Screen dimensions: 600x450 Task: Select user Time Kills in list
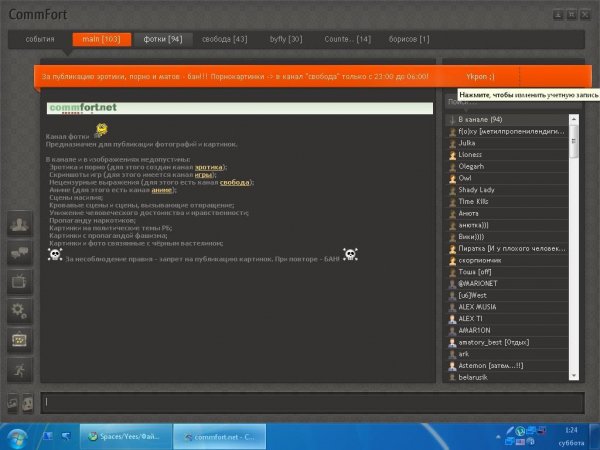tap(508, 202)
